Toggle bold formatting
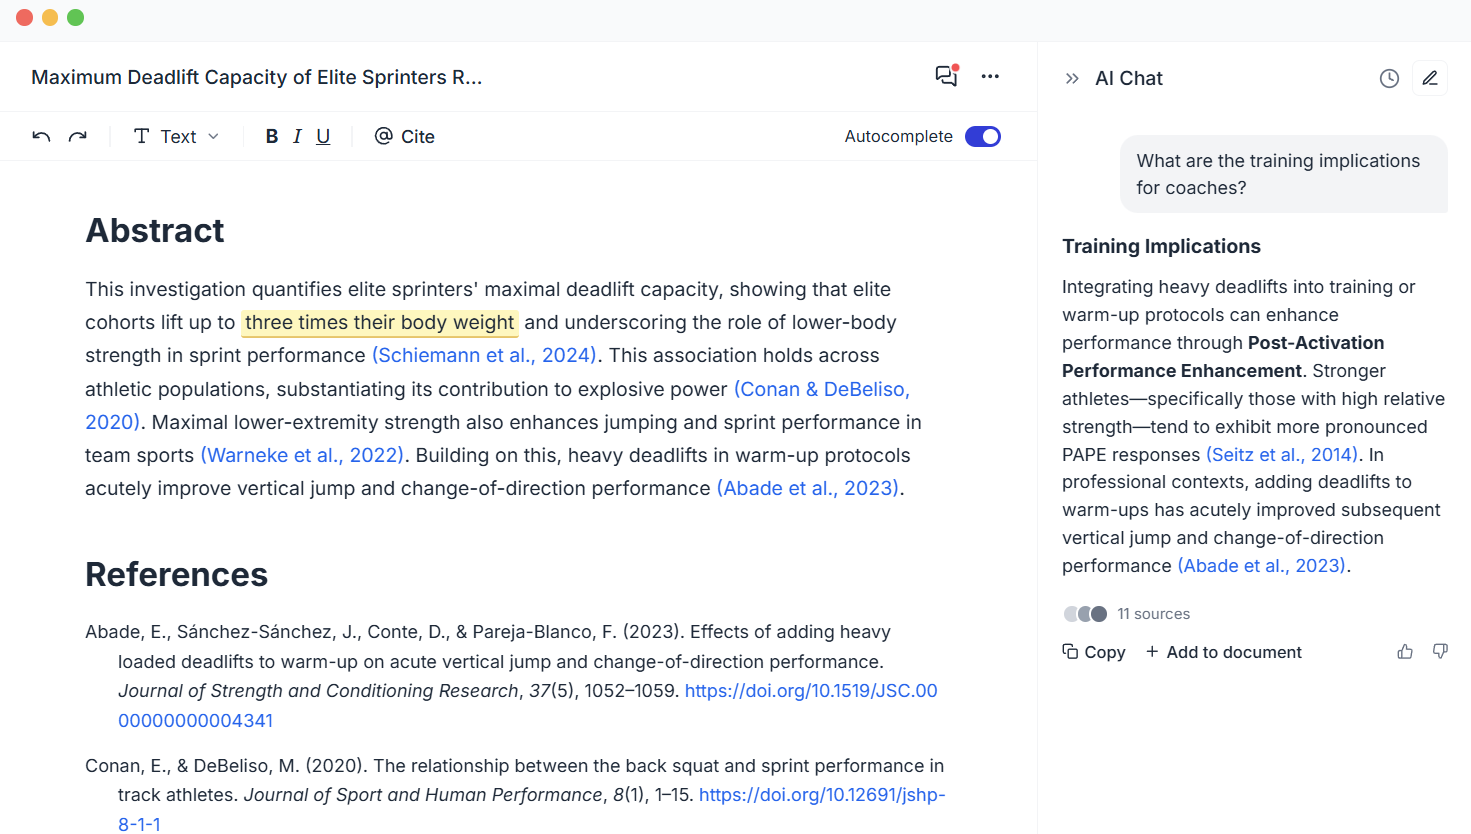Screen dimensions: 1471x834 [271, 136]
